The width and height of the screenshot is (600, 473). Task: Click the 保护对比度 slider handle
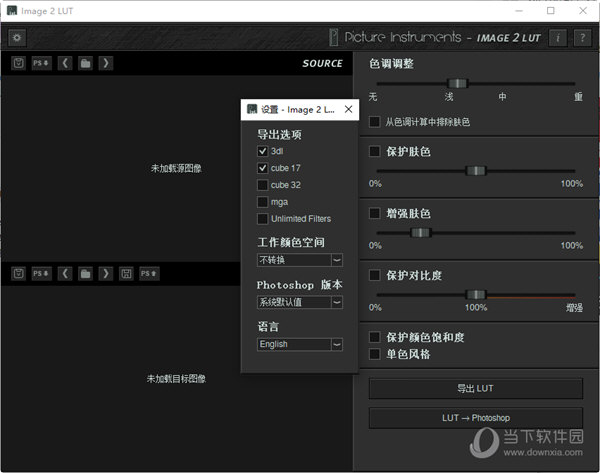(476, 295)
